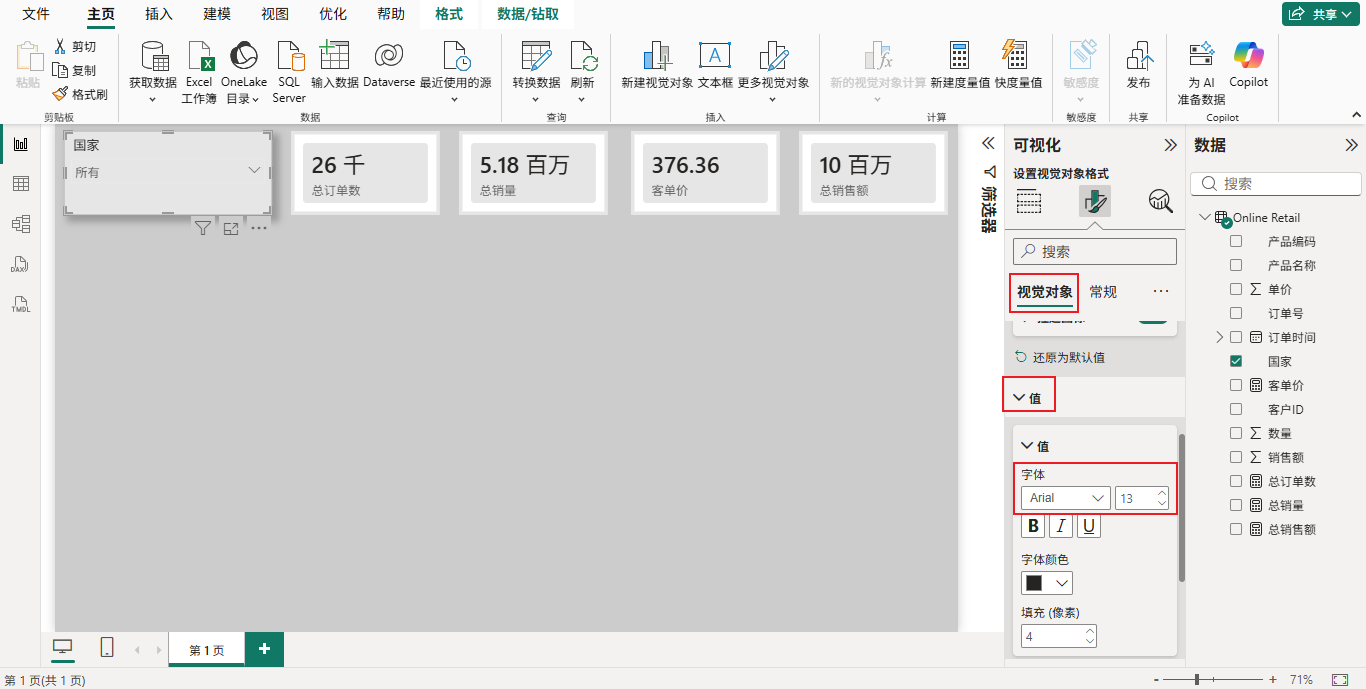Open the 文件 menu
1366x689 pixels.
point(36,14)
